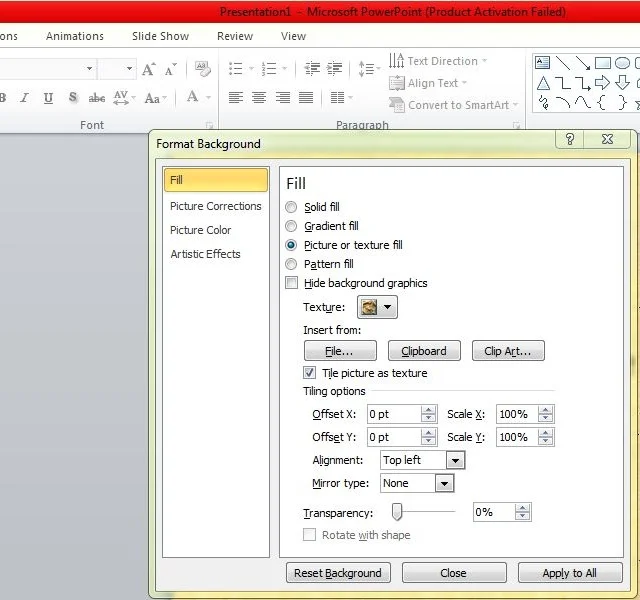Screen dimensions: 640x600
Task: Open the Line Spacing options
Action: [x=369, y=69]
